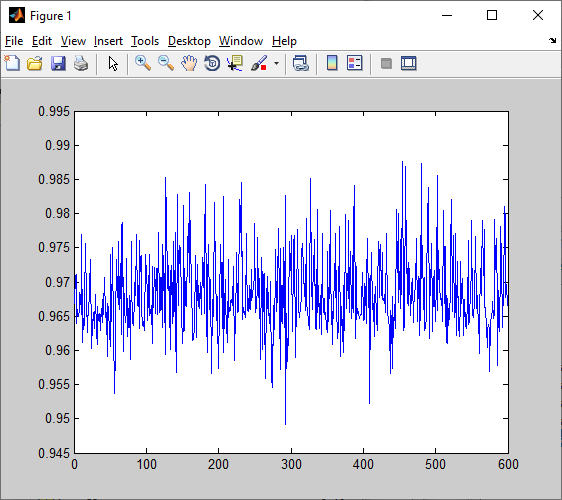Hide plot tools using the gray square icon
Image resolution: width=562 pixels, height=500 pixels.
386,64
